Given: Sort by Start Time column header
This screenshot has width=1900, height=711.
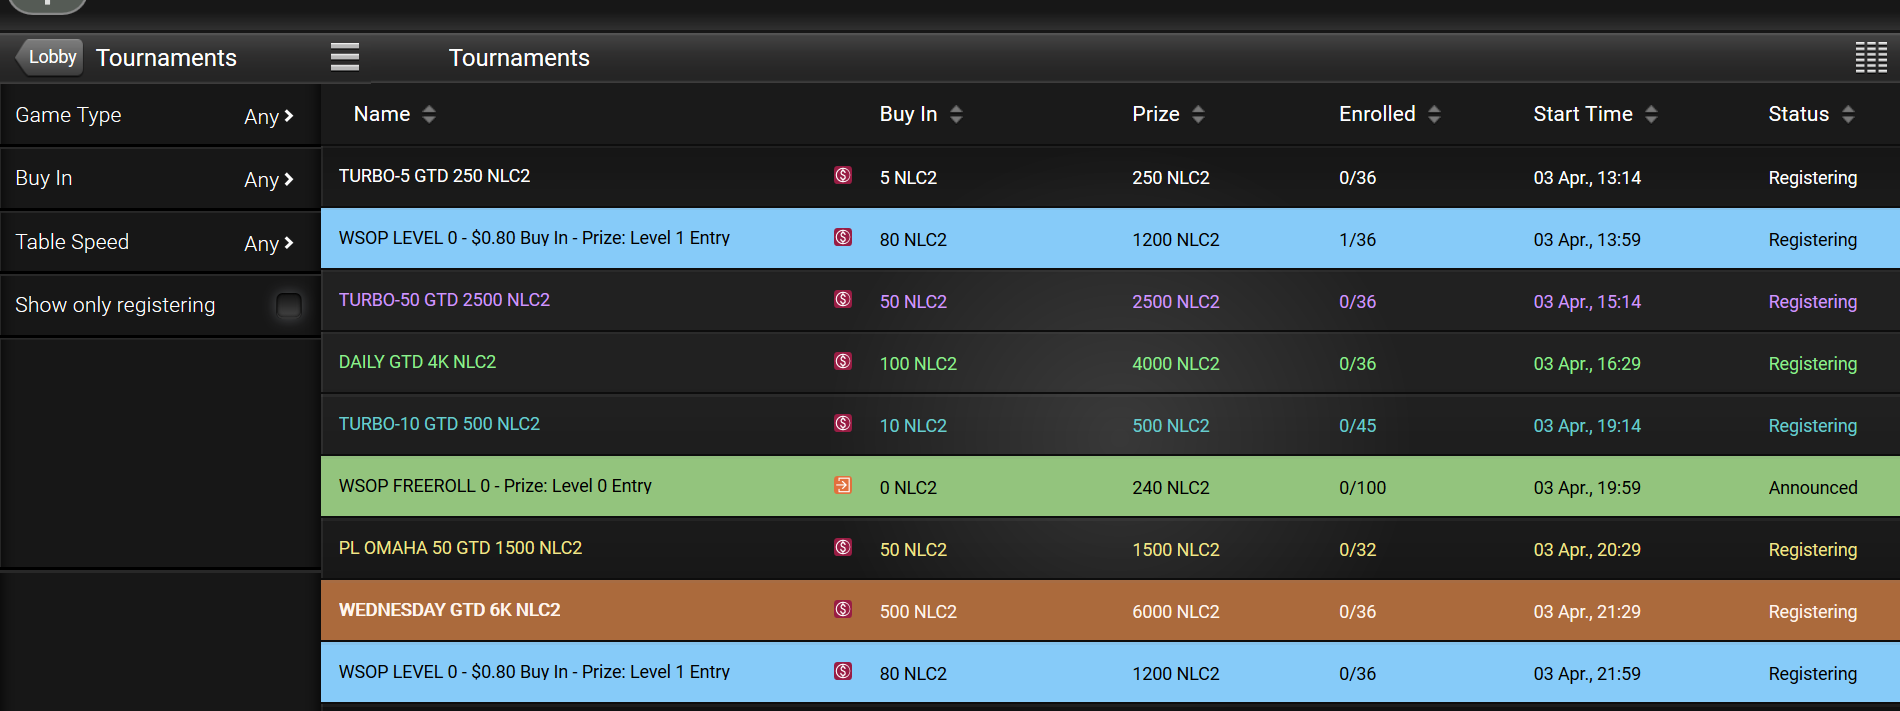Looking at the screenshot, I should (x=1595, y=114).
